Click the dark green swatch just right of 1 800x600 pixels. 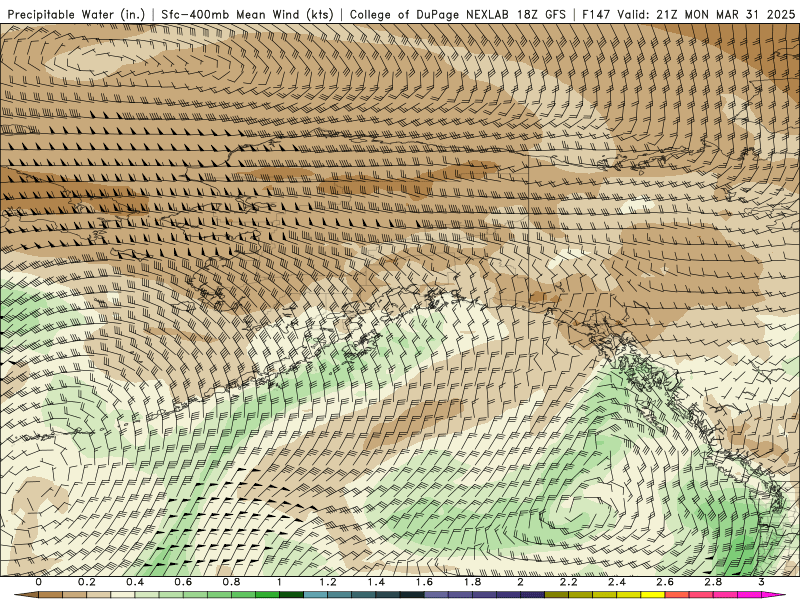coord(291,594)
